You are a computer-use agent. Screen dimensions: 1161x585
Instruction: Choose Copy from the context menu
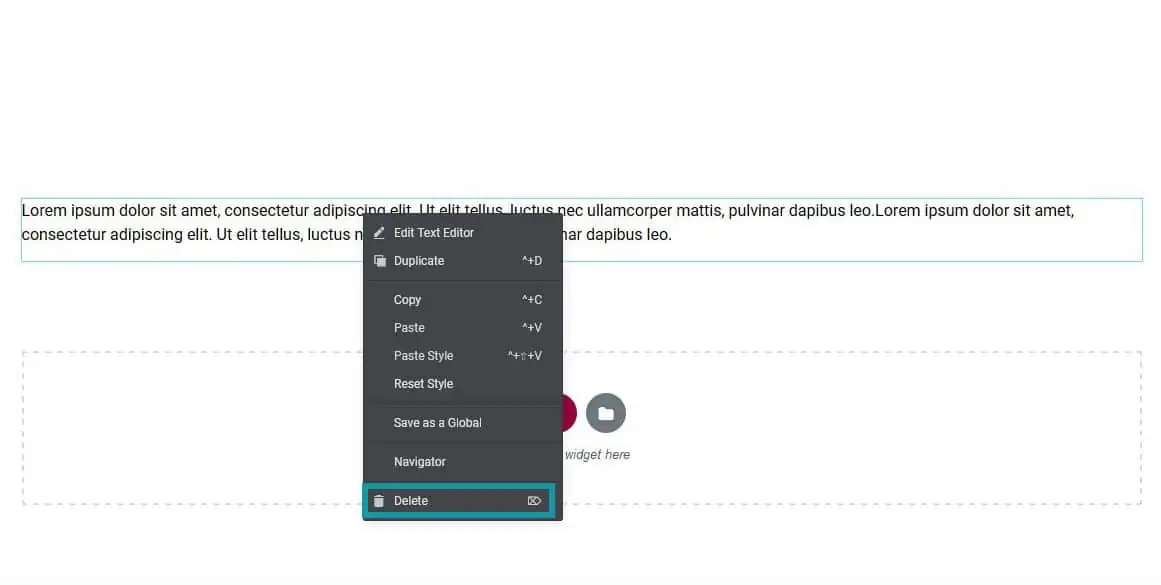407,300
